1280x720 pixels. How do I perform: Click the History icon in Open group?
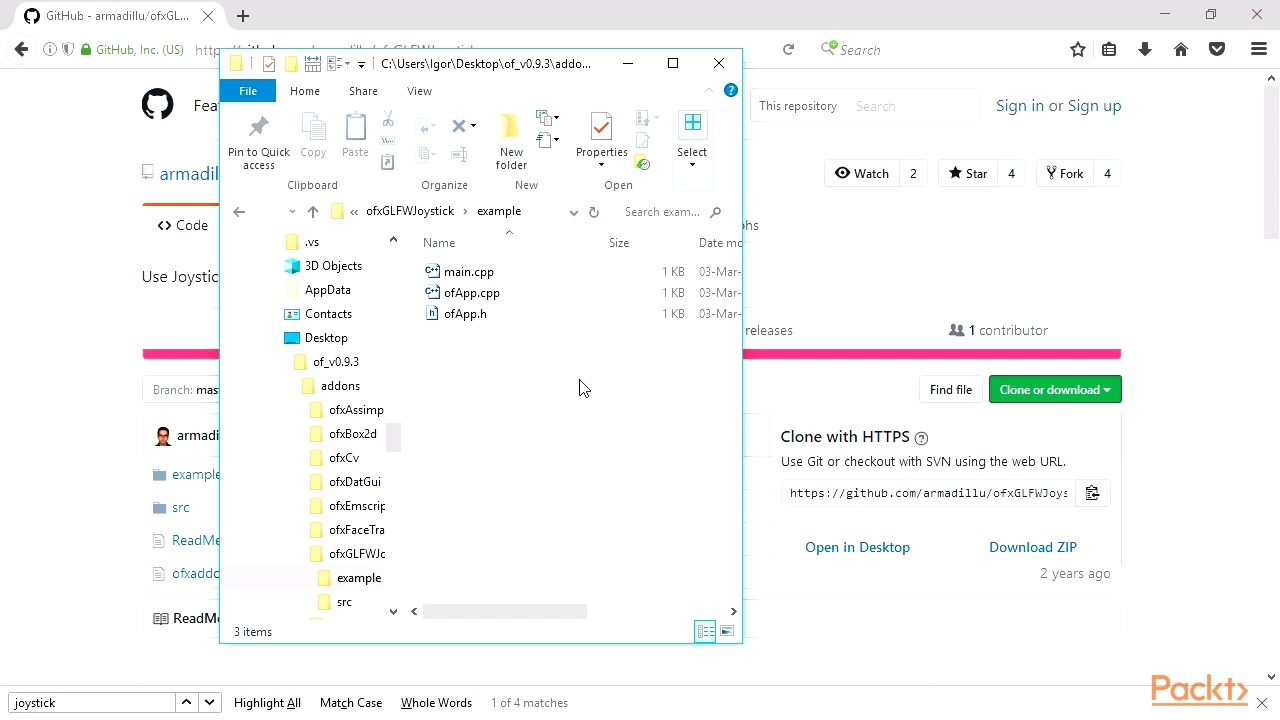click(x=643, y=163)
